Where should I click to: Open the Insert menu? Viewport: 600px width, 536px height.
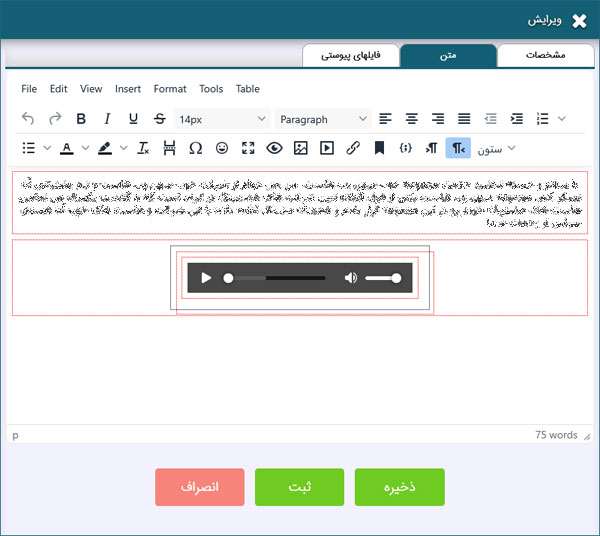[x=128, y=89]
